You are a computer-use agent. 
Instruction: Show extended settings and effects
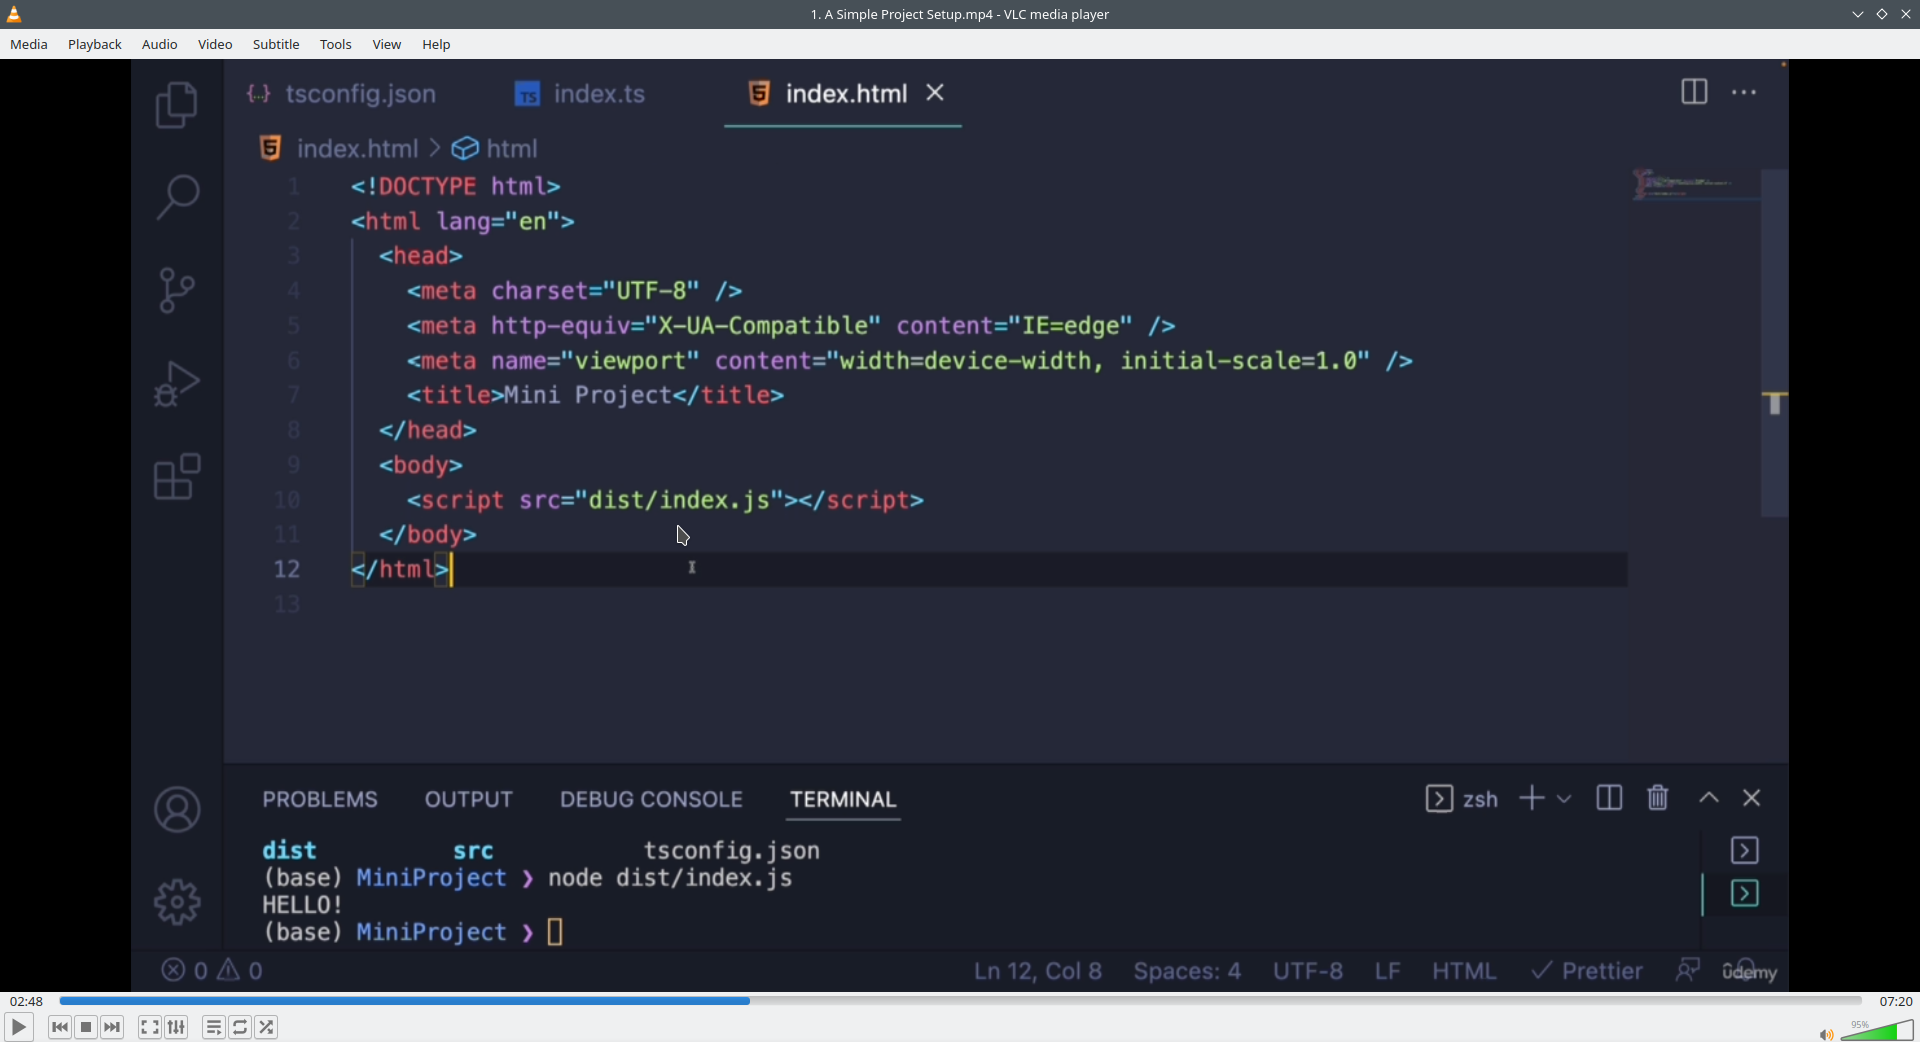tap(176, 1027)
